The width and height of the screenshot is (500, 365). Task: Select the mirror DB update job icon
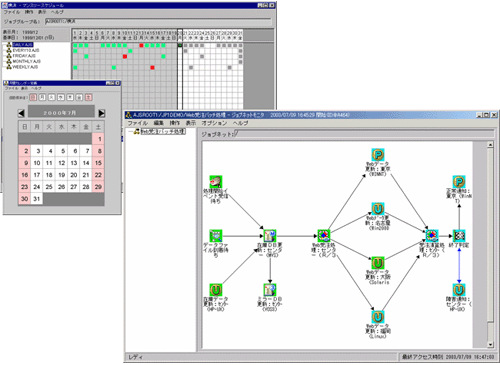coord(270,290)
